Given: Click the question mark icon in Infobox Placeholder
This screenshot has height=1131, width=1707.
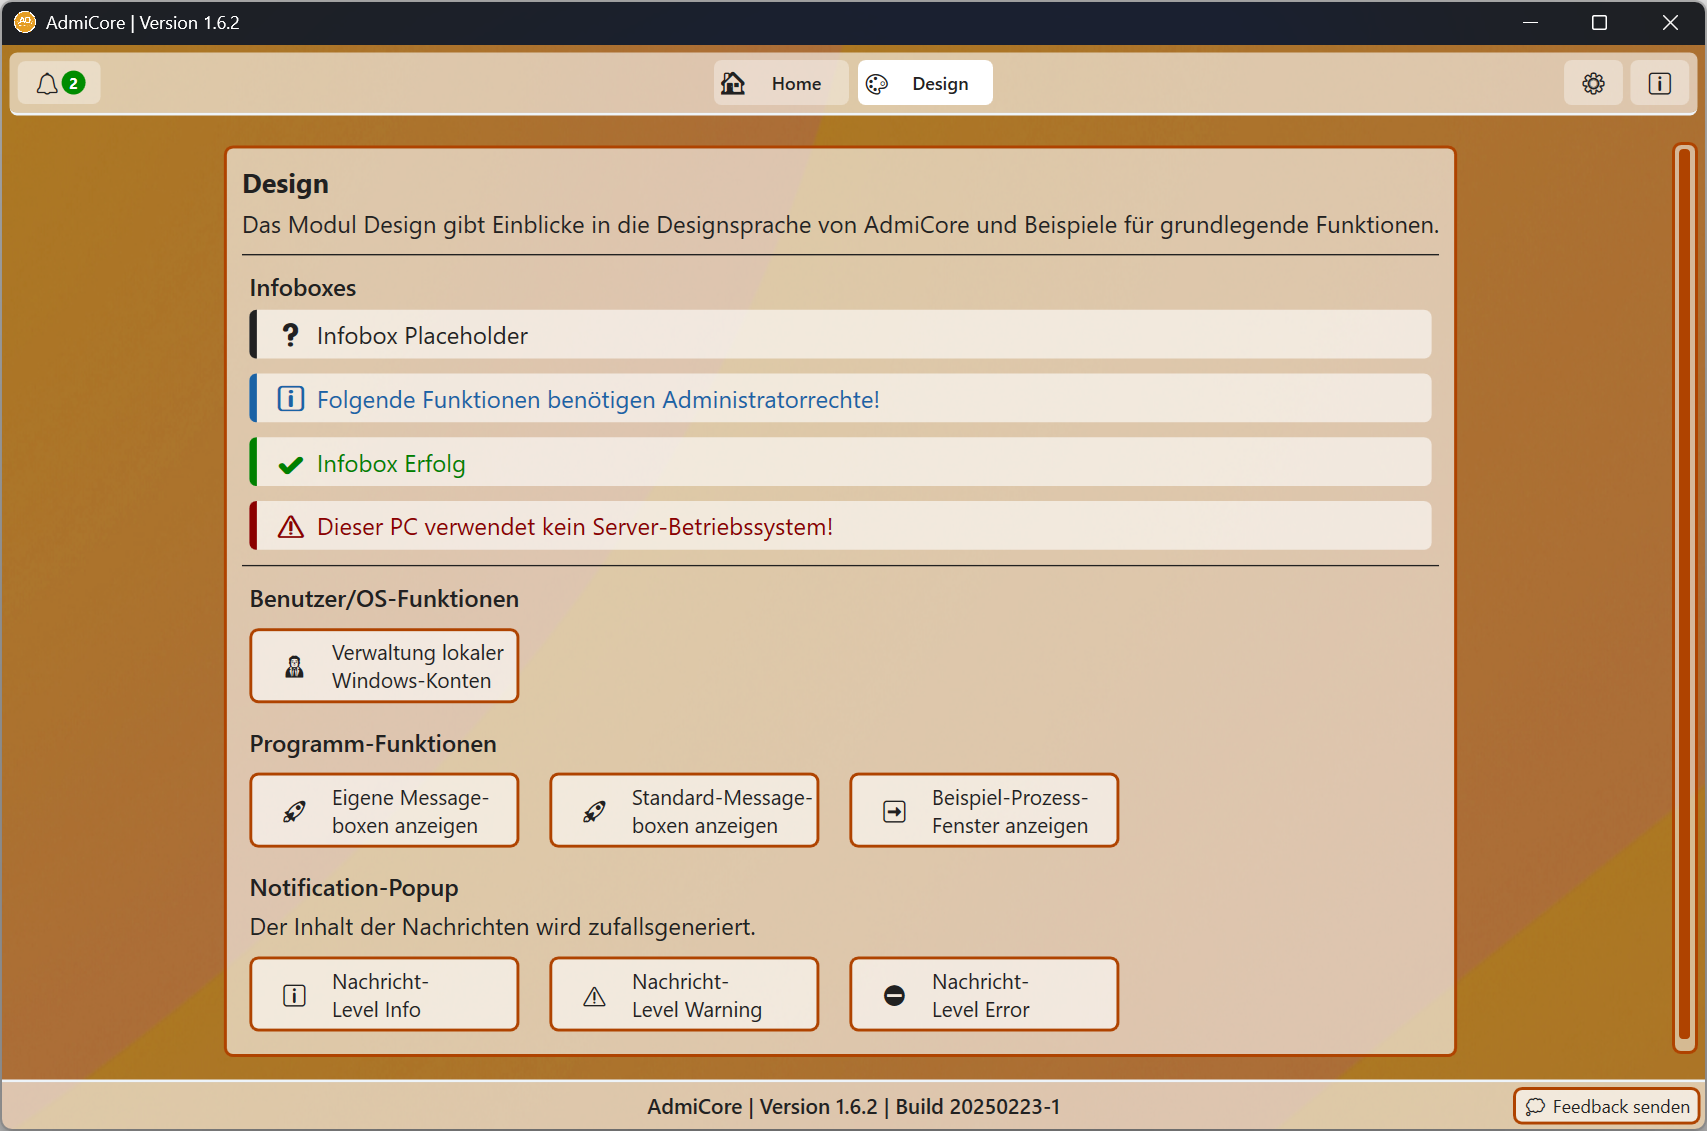Looking at the screenshot, I should point(290,335).
